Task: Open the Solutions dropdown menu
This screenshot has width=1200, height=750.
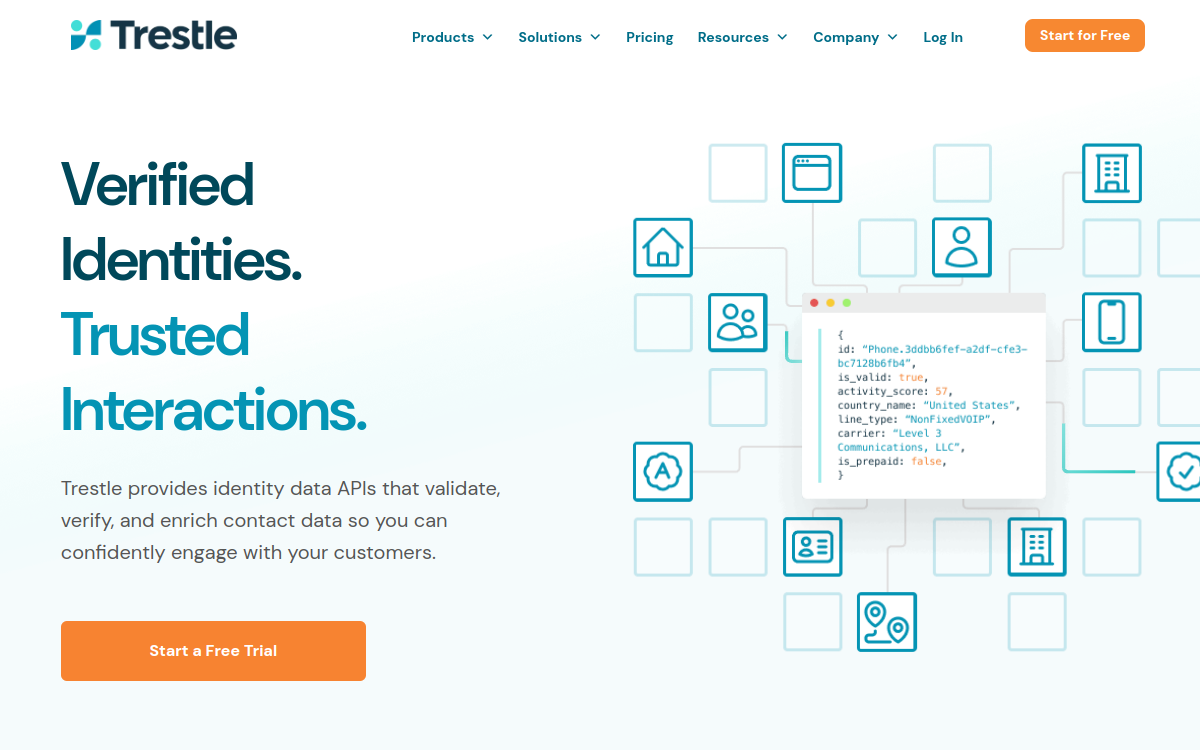Action: tap(559, 37)
